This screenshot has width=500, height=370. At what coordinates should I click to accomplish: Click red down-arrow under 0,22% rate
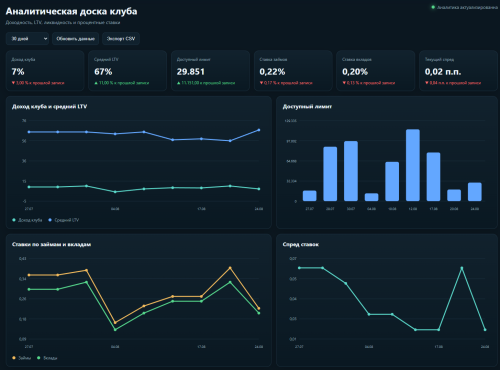tap(261, 83)
